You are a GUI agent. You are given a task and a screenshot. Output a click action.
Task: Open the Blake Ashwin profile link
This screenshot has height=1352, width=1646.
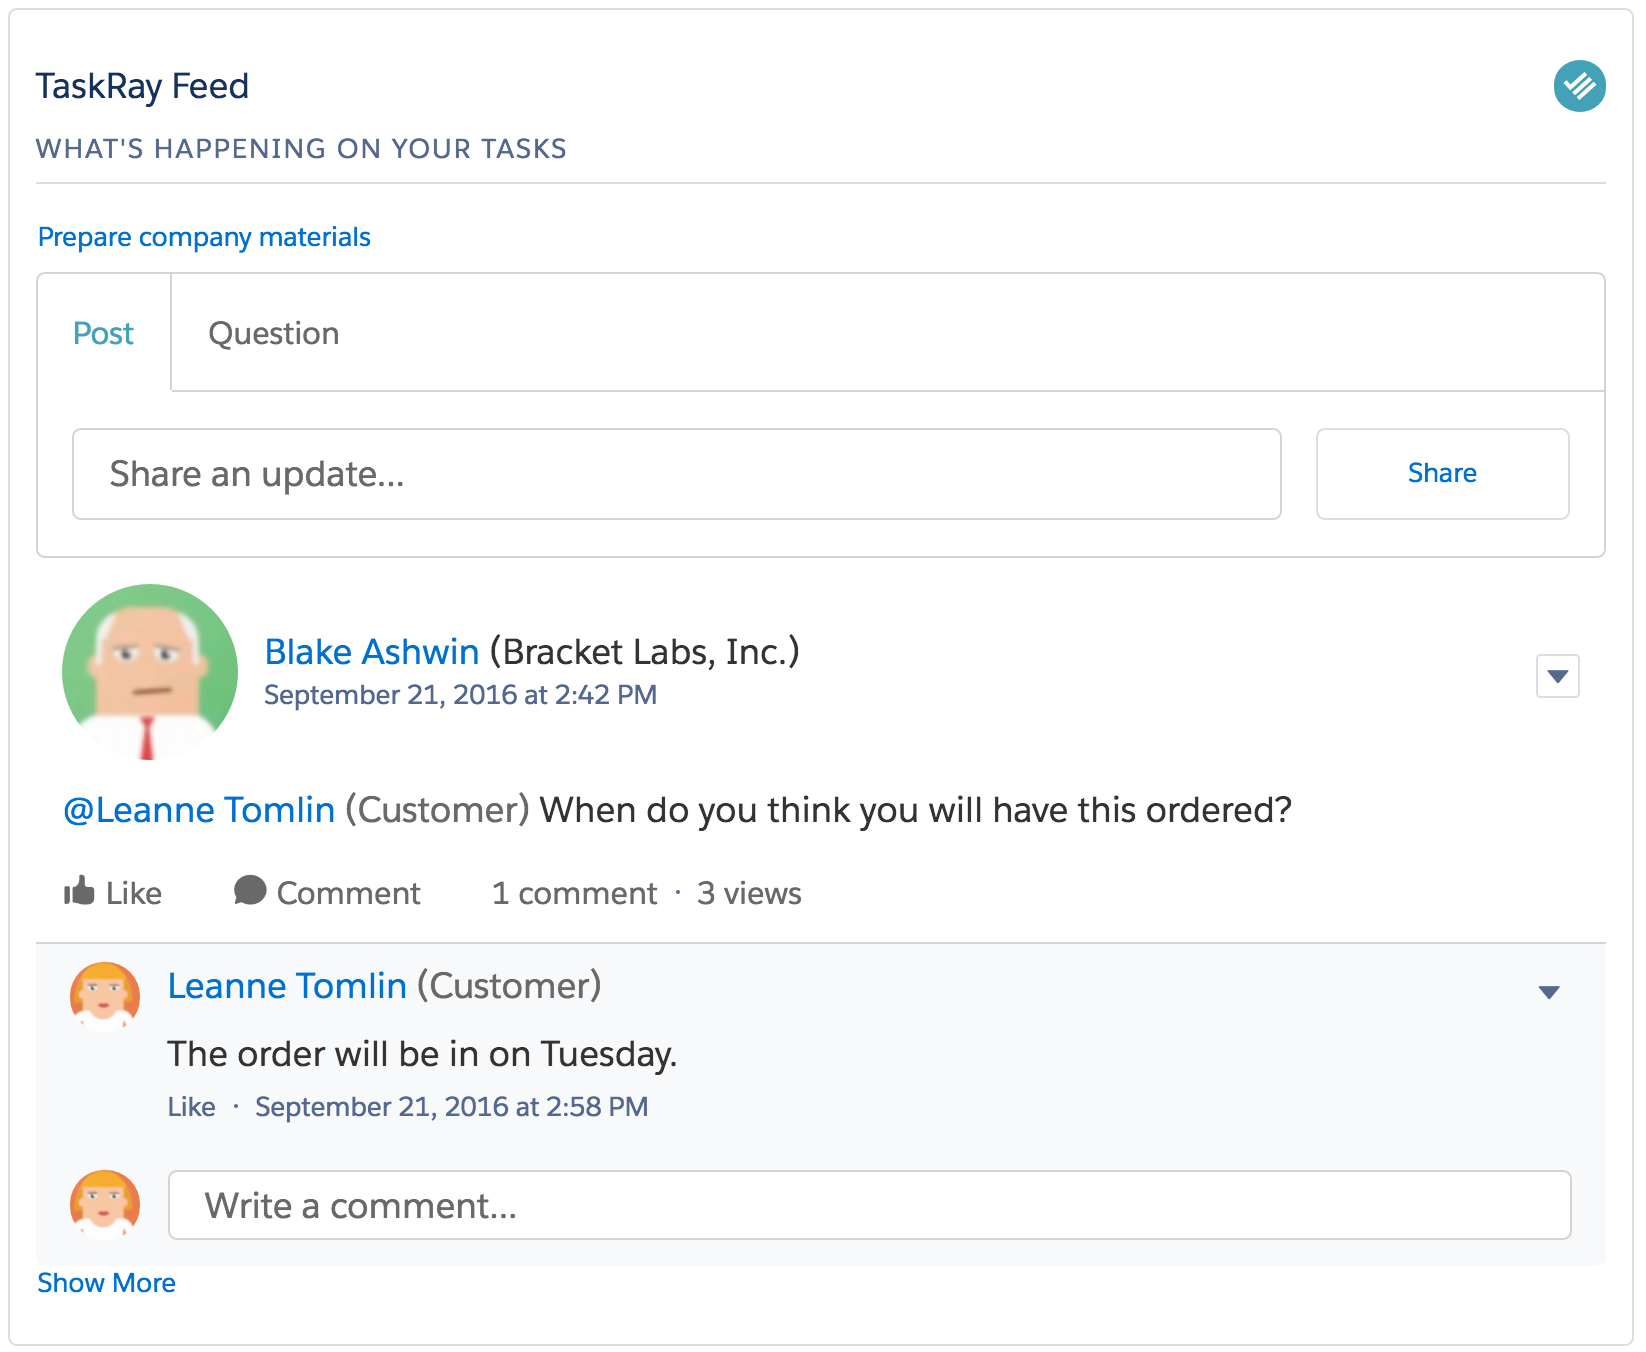[372, 652]
